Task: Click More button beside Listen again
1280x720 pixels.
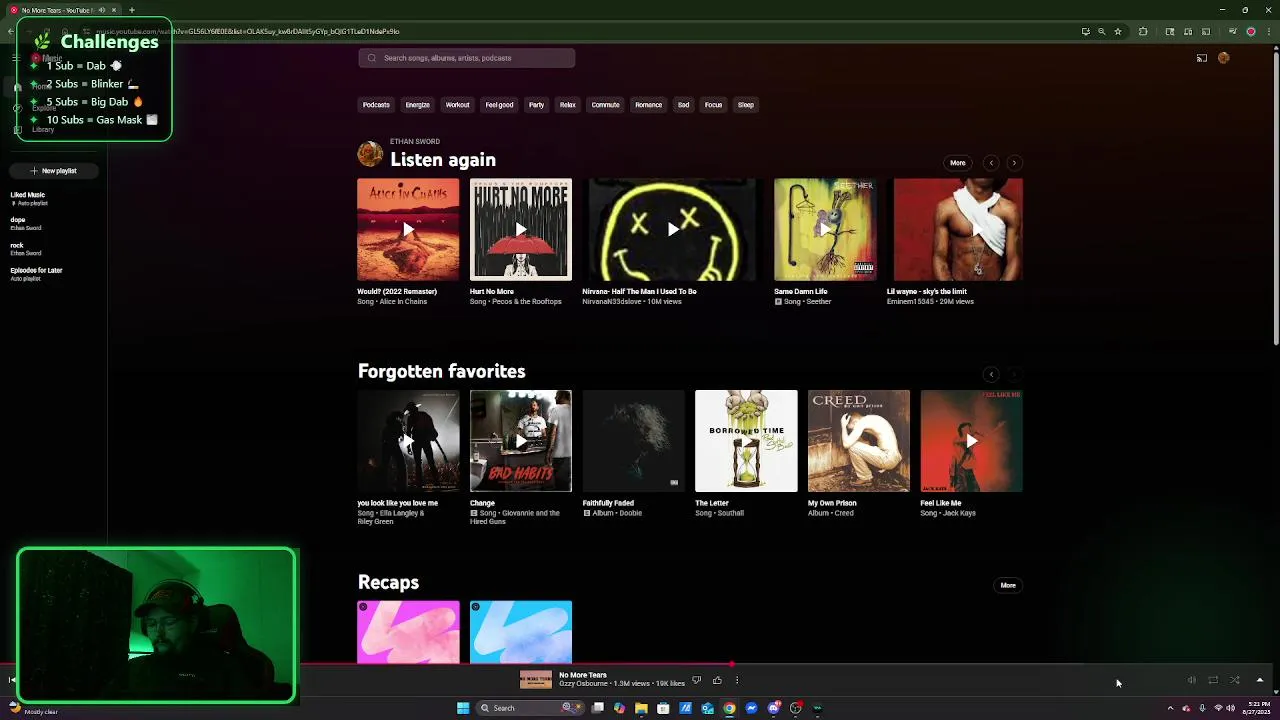Action: (957, 163)
